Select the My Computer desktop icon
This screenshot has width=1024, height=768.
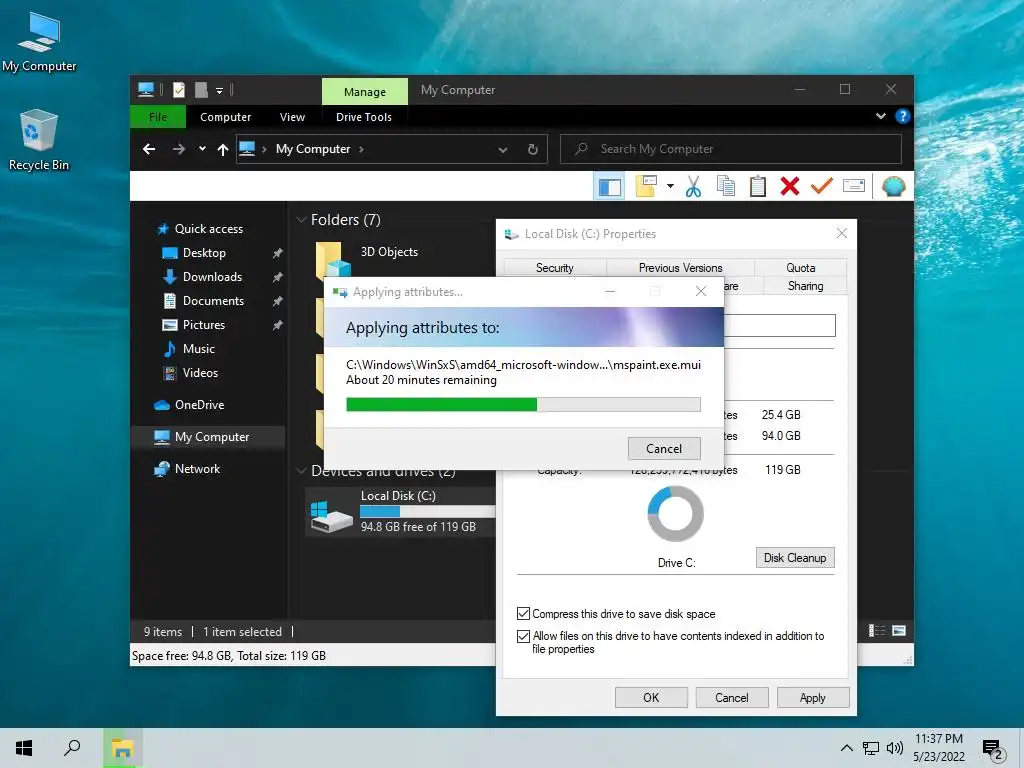39,41
